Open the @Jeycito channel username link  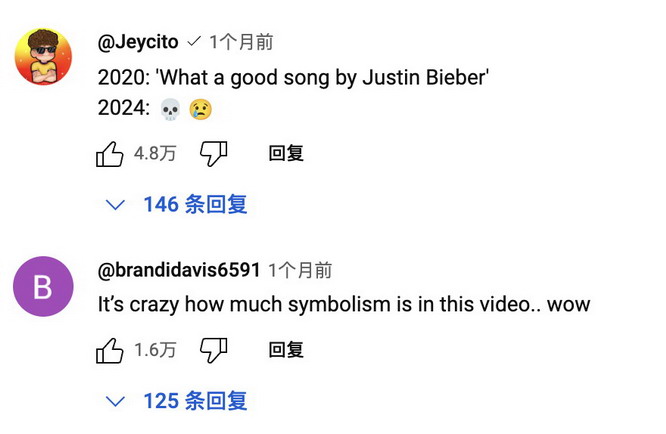click(x=138, y=42)
